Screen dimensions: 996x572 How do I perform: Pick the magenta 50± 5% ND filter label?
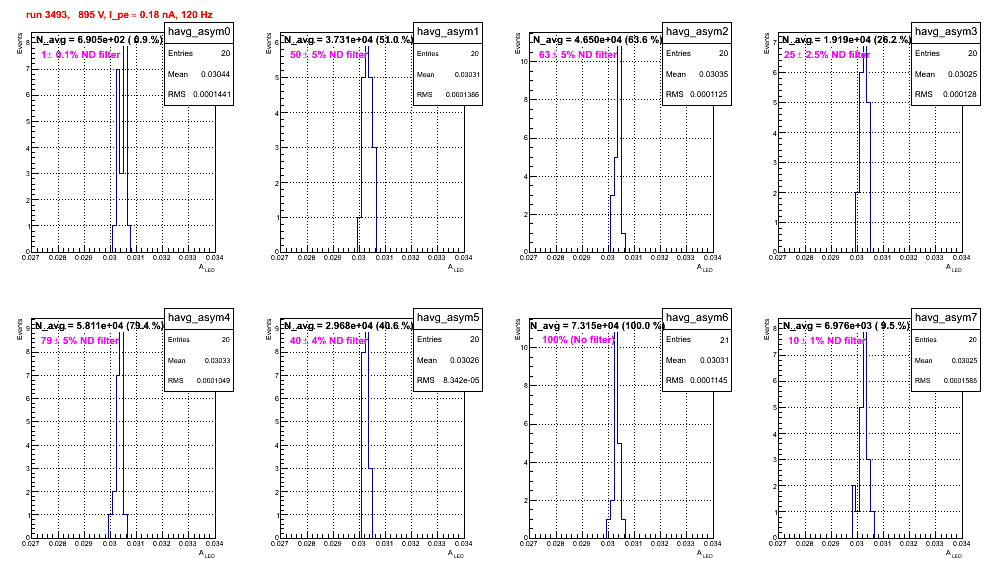click(x=329, y=55)
